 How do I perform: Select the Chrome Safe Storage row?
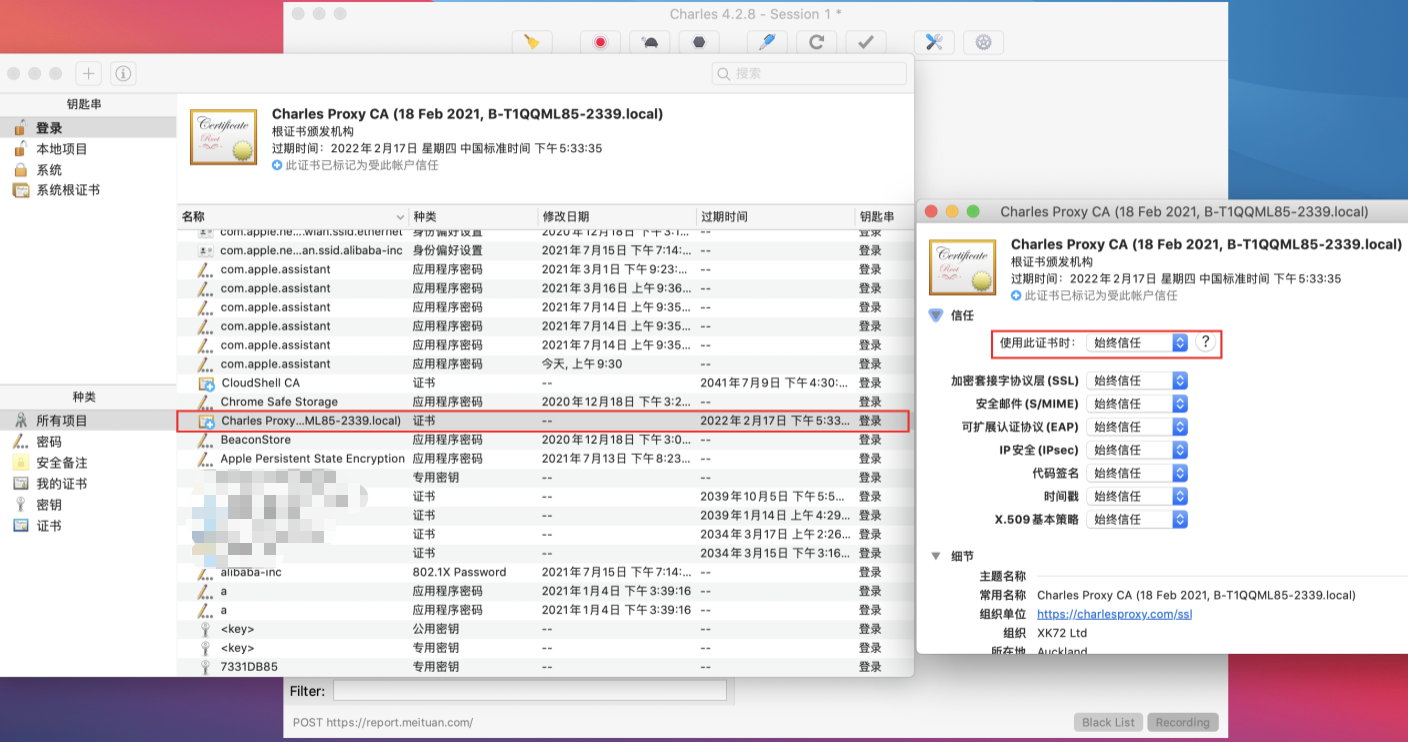pyautogui.click(x=545, y=402)
